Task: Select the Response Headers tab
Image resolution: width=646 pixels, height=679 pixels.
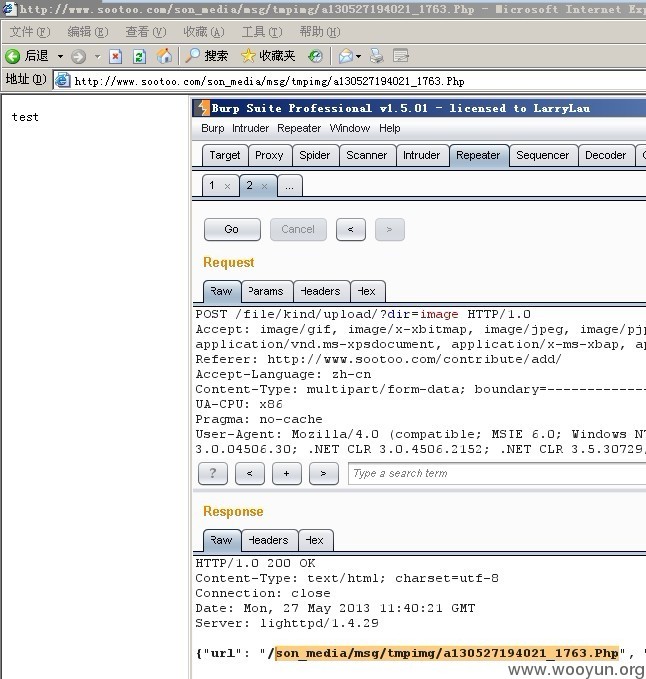Action: (x=269, y=540)
